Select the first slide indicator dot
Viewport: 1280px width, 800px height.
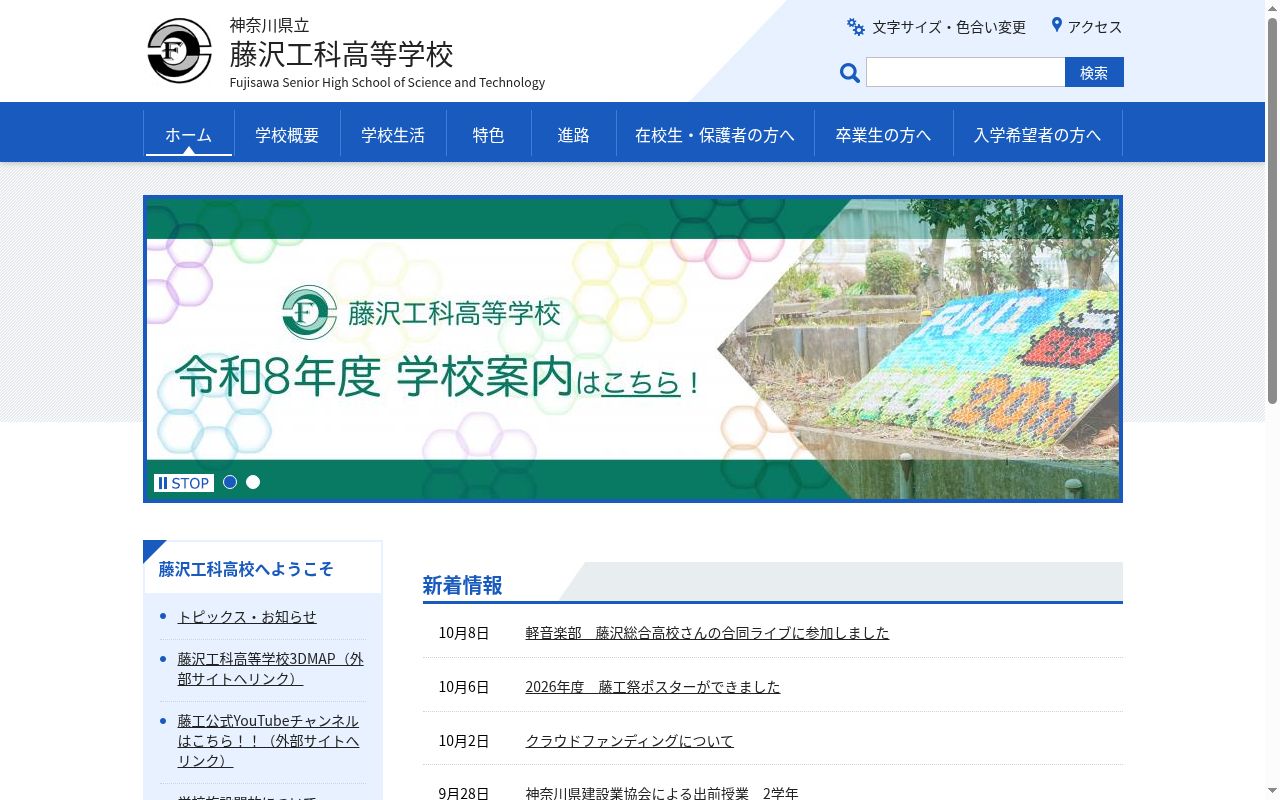[230, 482]
